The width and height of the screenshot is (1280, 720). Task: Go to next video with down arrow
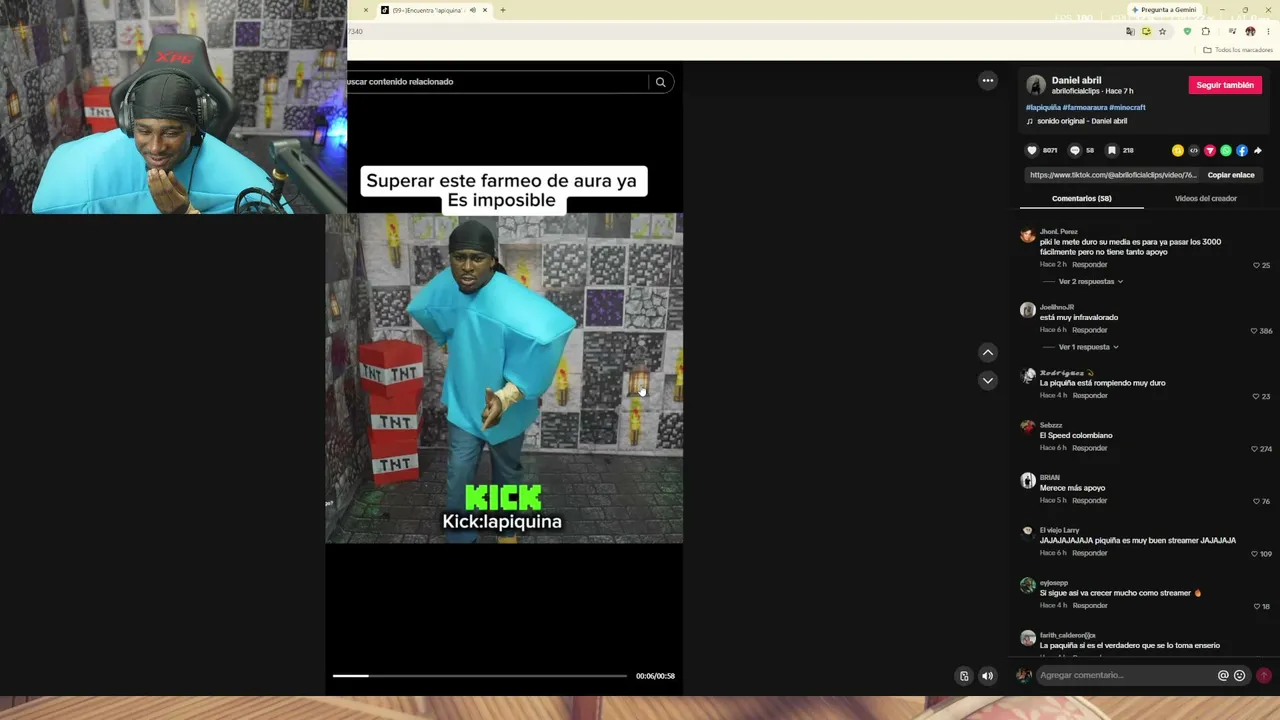click(988, 380)
